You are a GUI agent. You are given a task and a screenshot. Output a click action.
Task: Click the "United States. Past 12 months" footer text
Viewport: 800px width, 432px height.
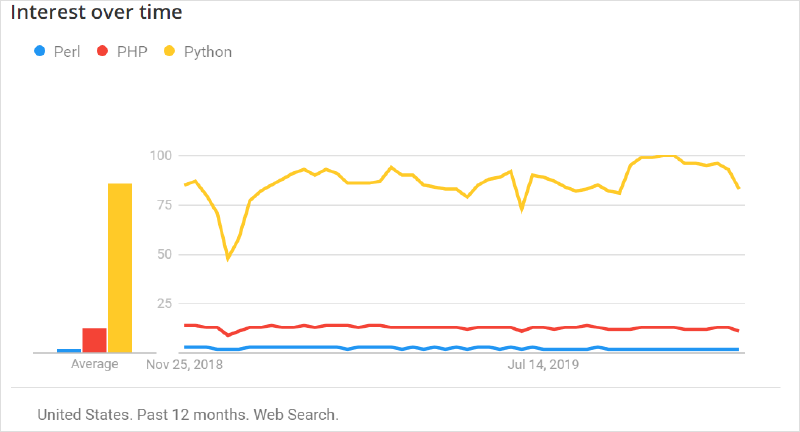187,413
